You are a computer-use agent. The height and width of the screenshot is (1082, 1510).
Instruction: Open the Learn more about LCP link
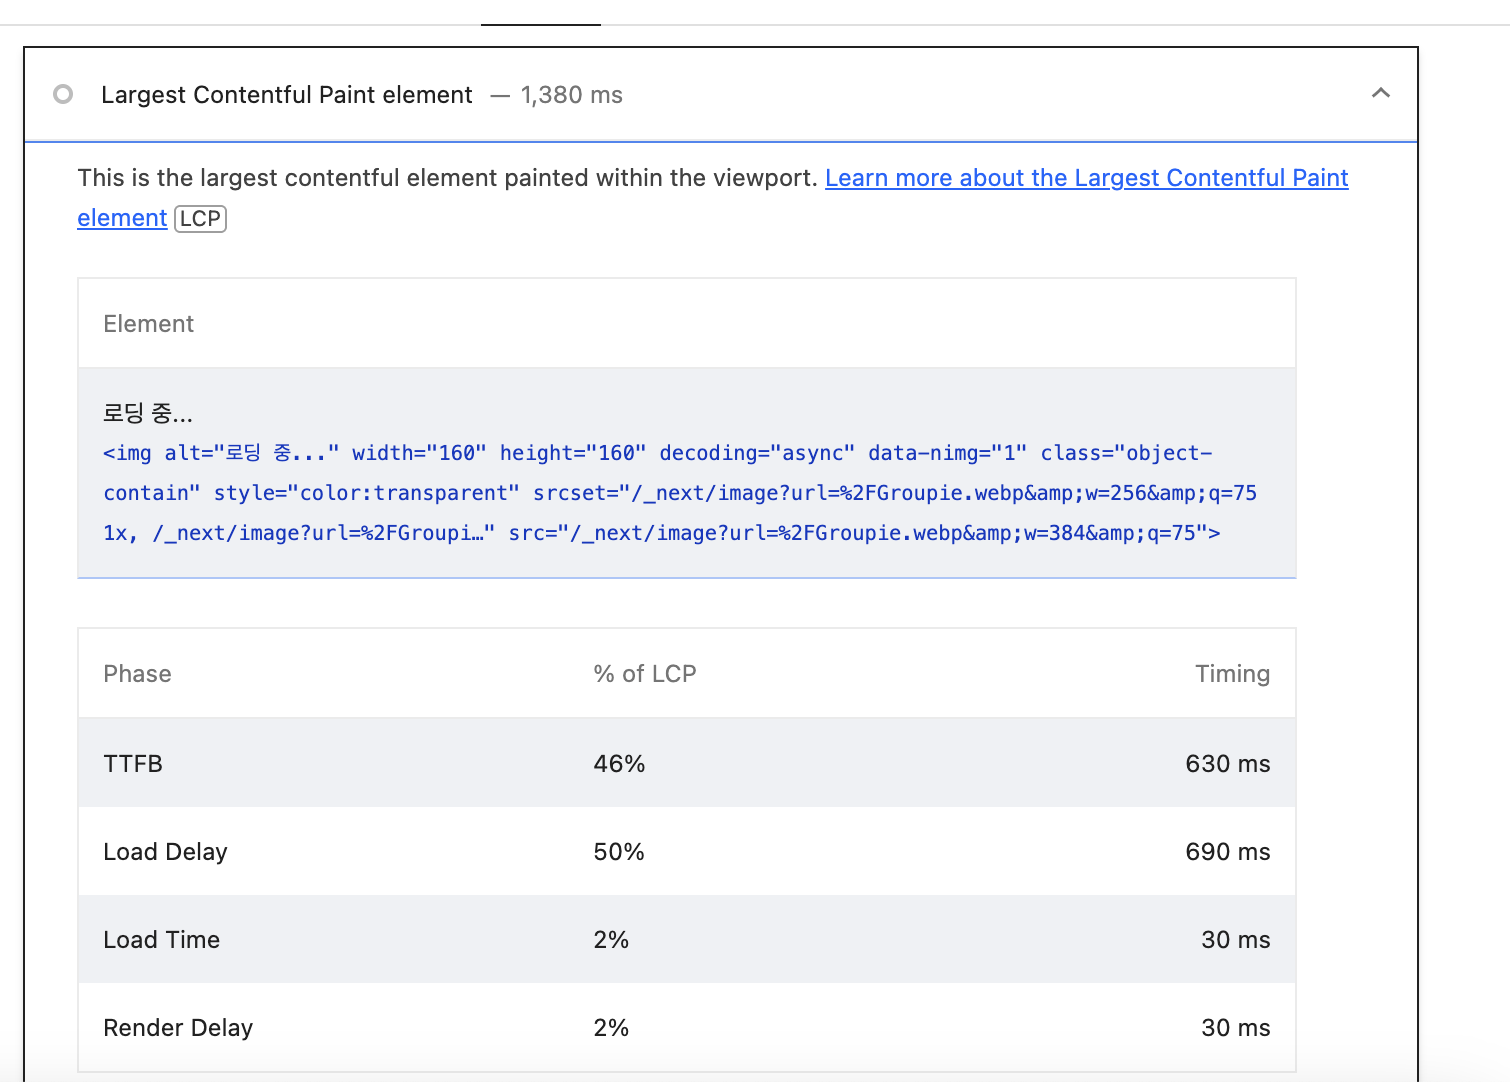pos(1086,178)
